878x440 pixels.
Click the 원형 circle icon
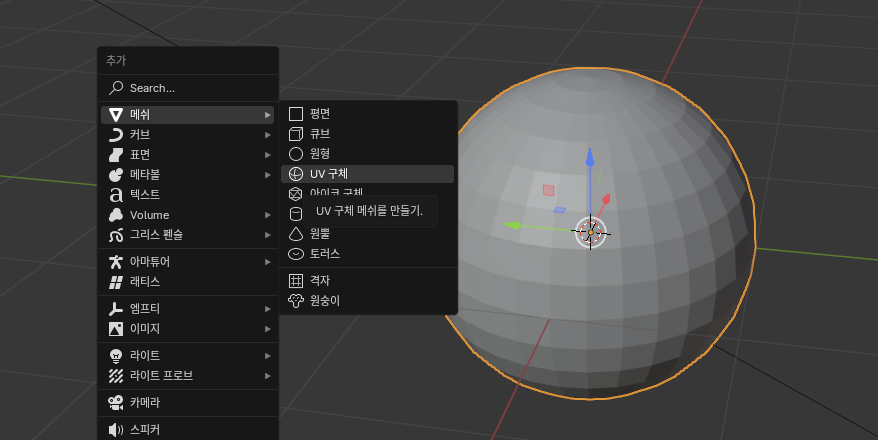(x=296, y=154)
